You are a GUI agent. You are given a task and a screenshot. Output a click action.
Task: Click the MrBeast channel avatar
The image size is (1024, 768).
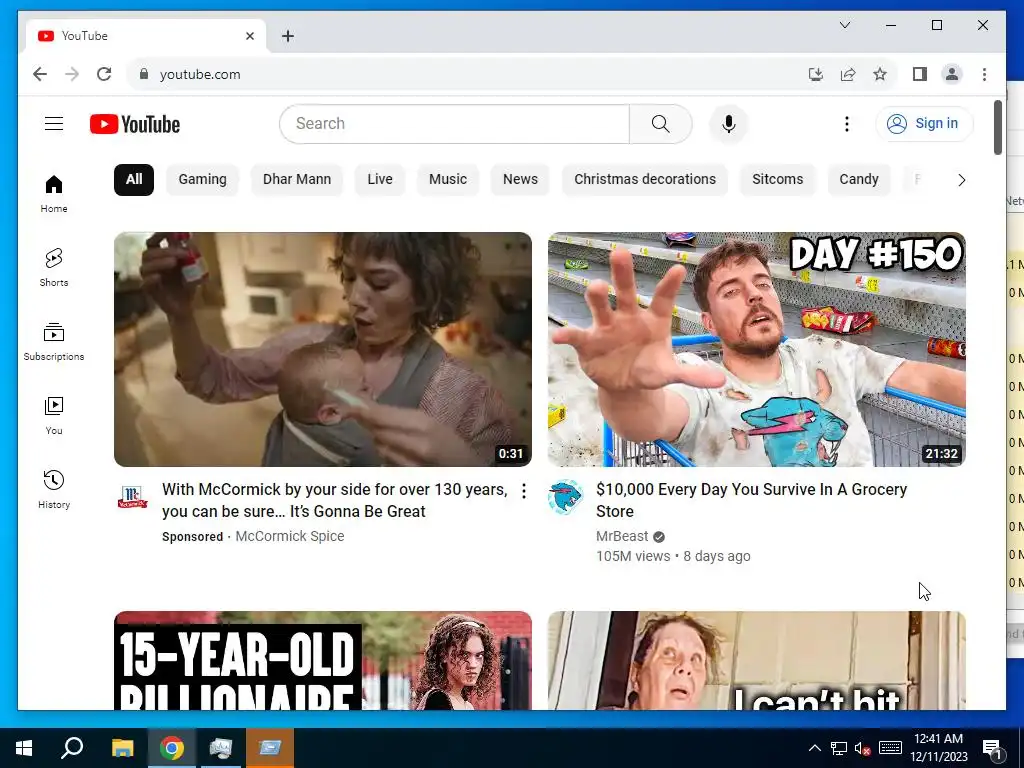tap(566, 498)
